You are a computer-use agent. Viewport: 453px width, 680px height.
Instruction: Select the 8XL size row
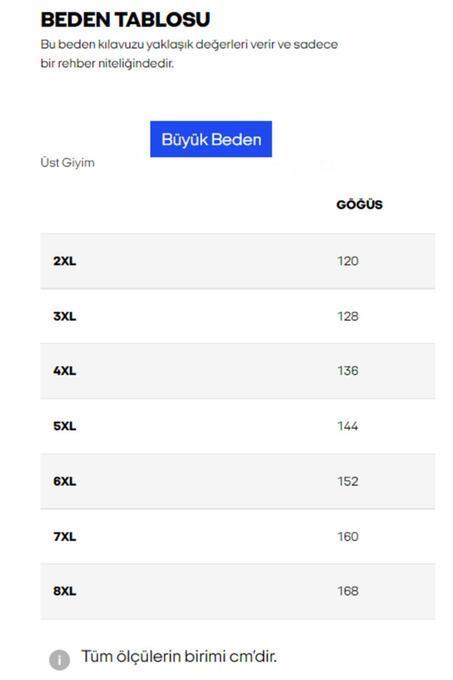[x=238, y=591]
